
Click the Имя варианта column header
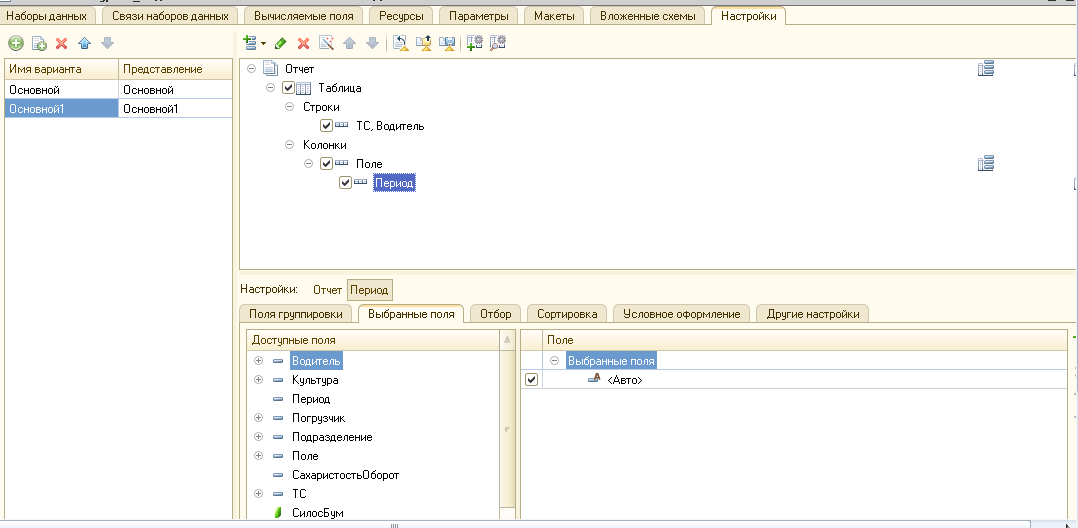coord(62,69)
